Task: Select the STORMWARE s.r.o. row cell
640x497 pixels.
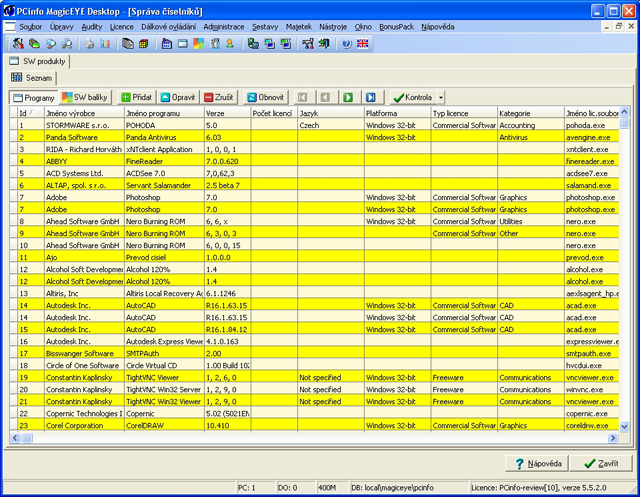Action: [84, 125]
